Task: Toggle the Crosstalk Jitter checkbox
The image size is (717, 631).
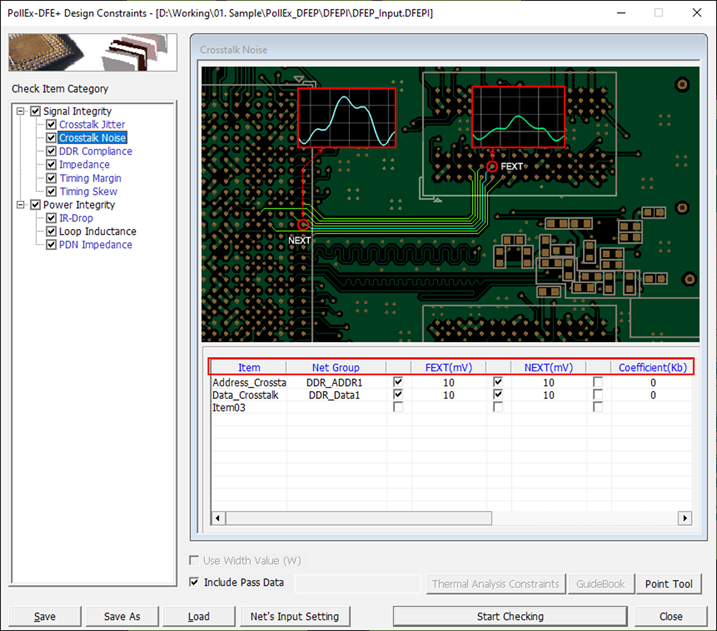Action: (52, 125)
